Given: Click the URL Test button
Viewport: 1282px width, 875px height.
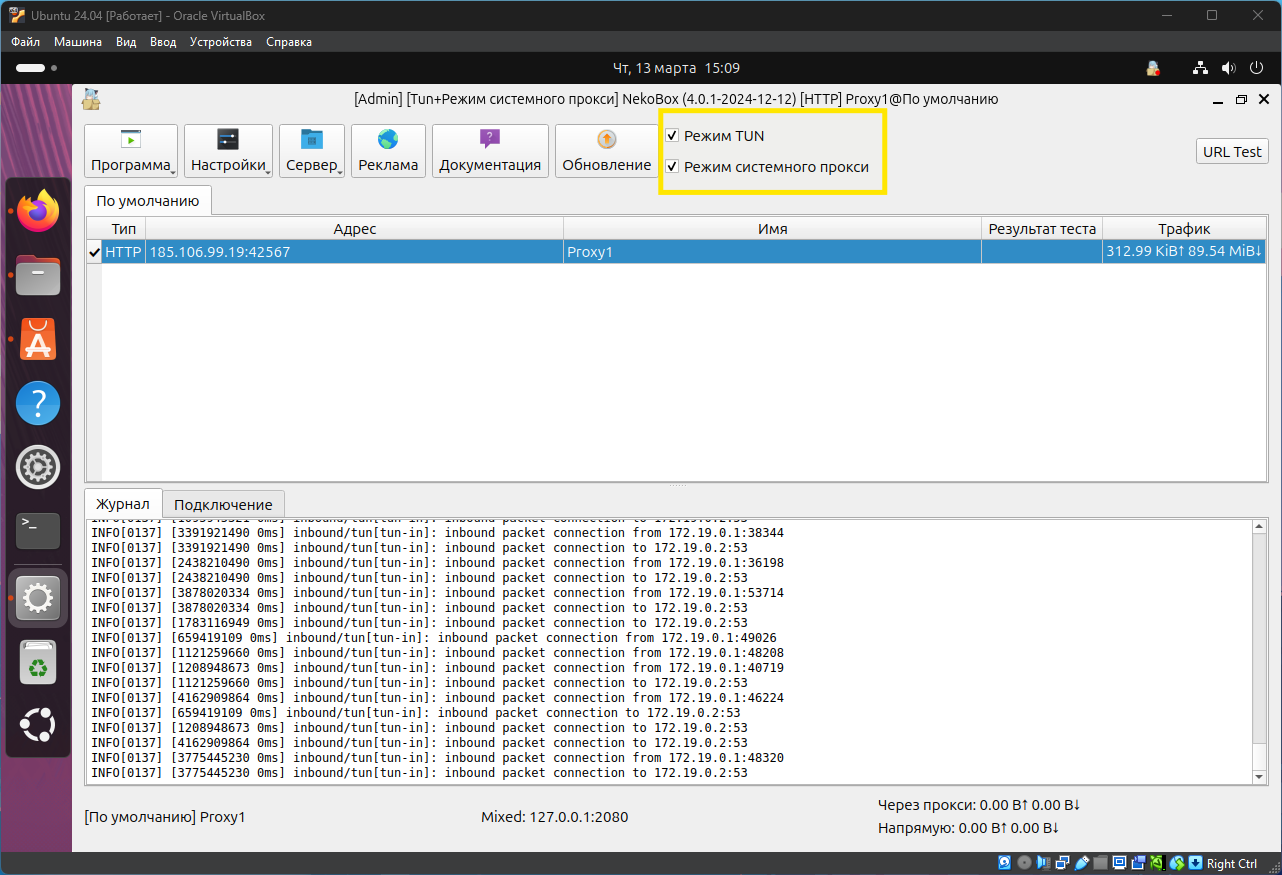Looking at the screenshot, I should click(x=1232, y=151).
